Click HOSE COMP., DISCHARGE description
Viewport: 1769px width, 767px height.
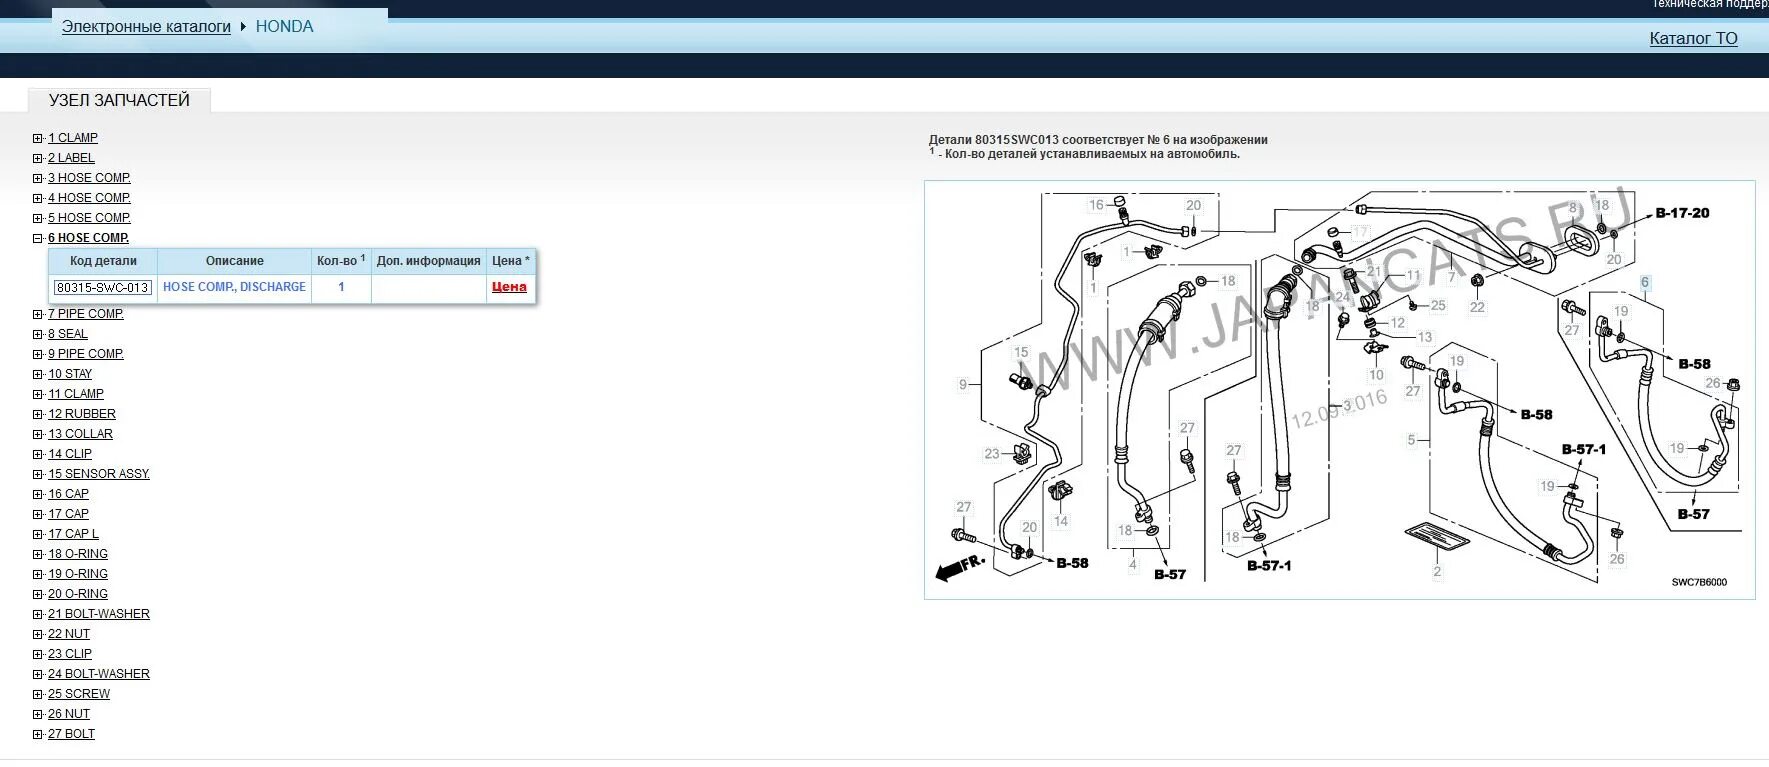[234, 287]
